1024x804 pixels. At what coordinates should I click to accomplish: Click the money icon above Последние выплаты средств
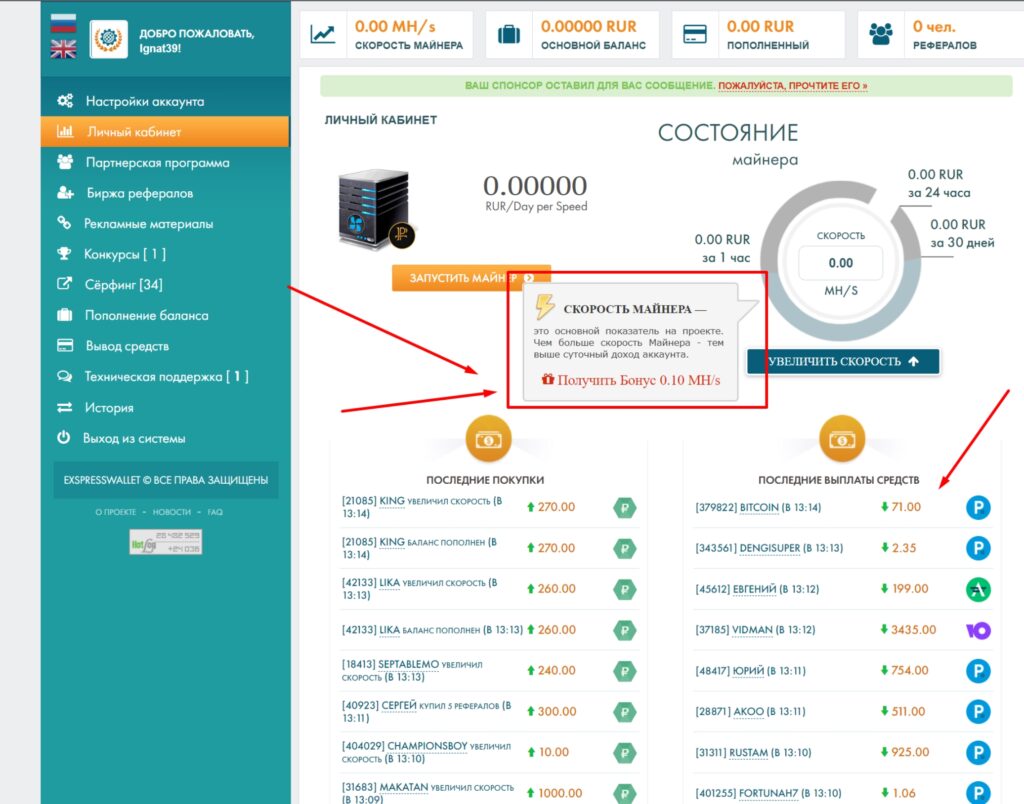tap(841, 440)
